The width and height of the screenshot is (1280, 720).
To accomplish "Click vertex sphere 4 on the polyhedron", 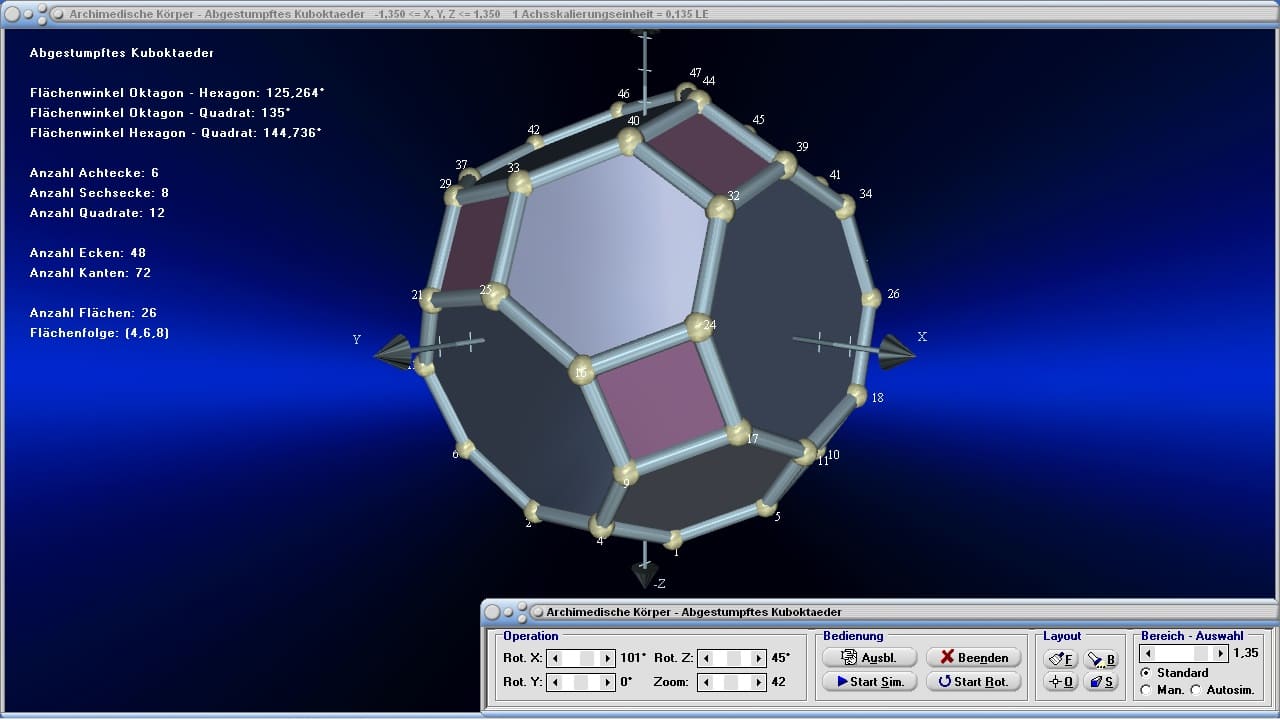I will click(601, 527).
